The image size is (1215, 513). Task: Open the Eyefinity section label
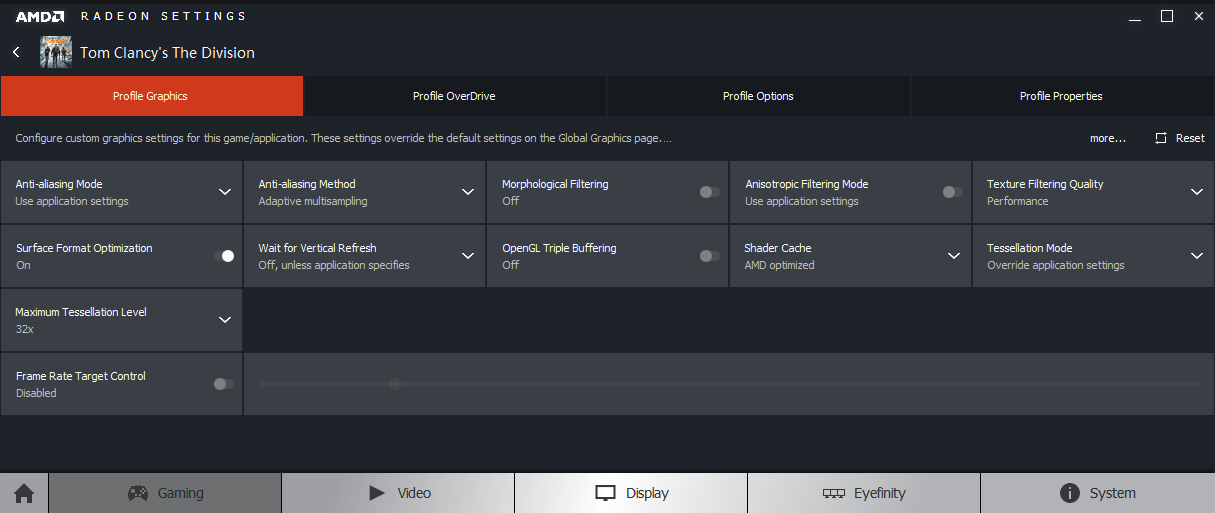click(x=880, y=493)
